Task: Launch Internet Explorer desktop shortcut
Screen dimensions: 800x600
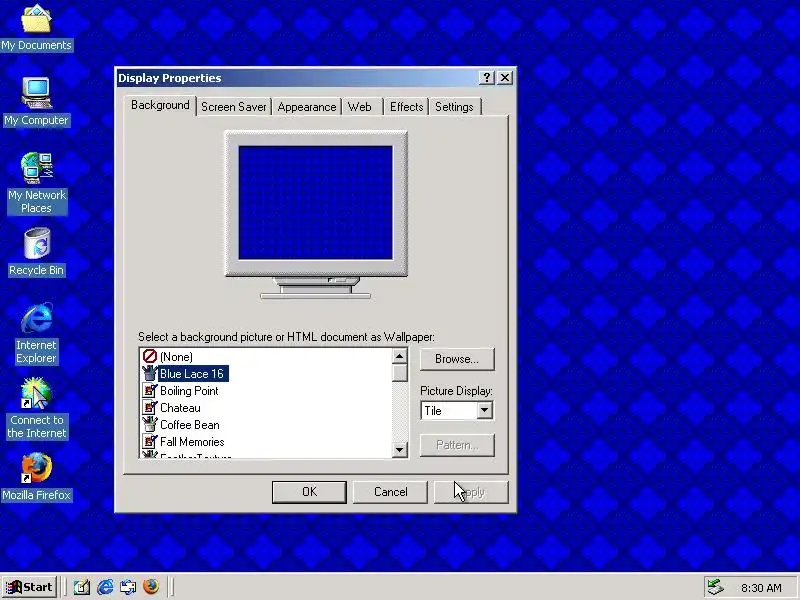Action: (36, 333)
